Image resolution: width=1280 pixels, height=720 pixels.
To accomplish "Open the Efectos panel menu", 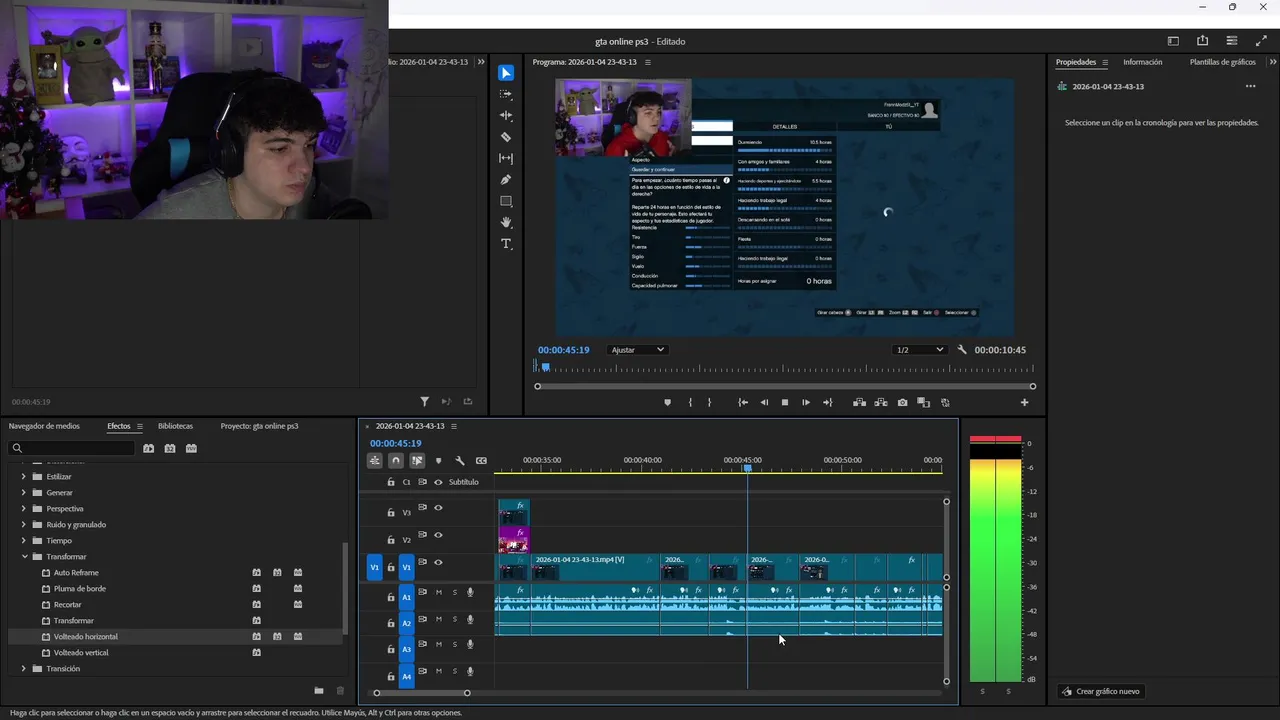I will [140, 427].
